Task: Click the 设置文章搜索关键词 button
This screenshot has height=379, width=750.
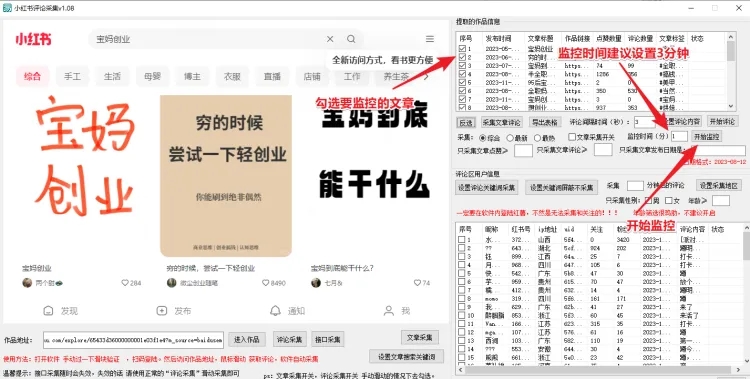Action: [407, 357]
